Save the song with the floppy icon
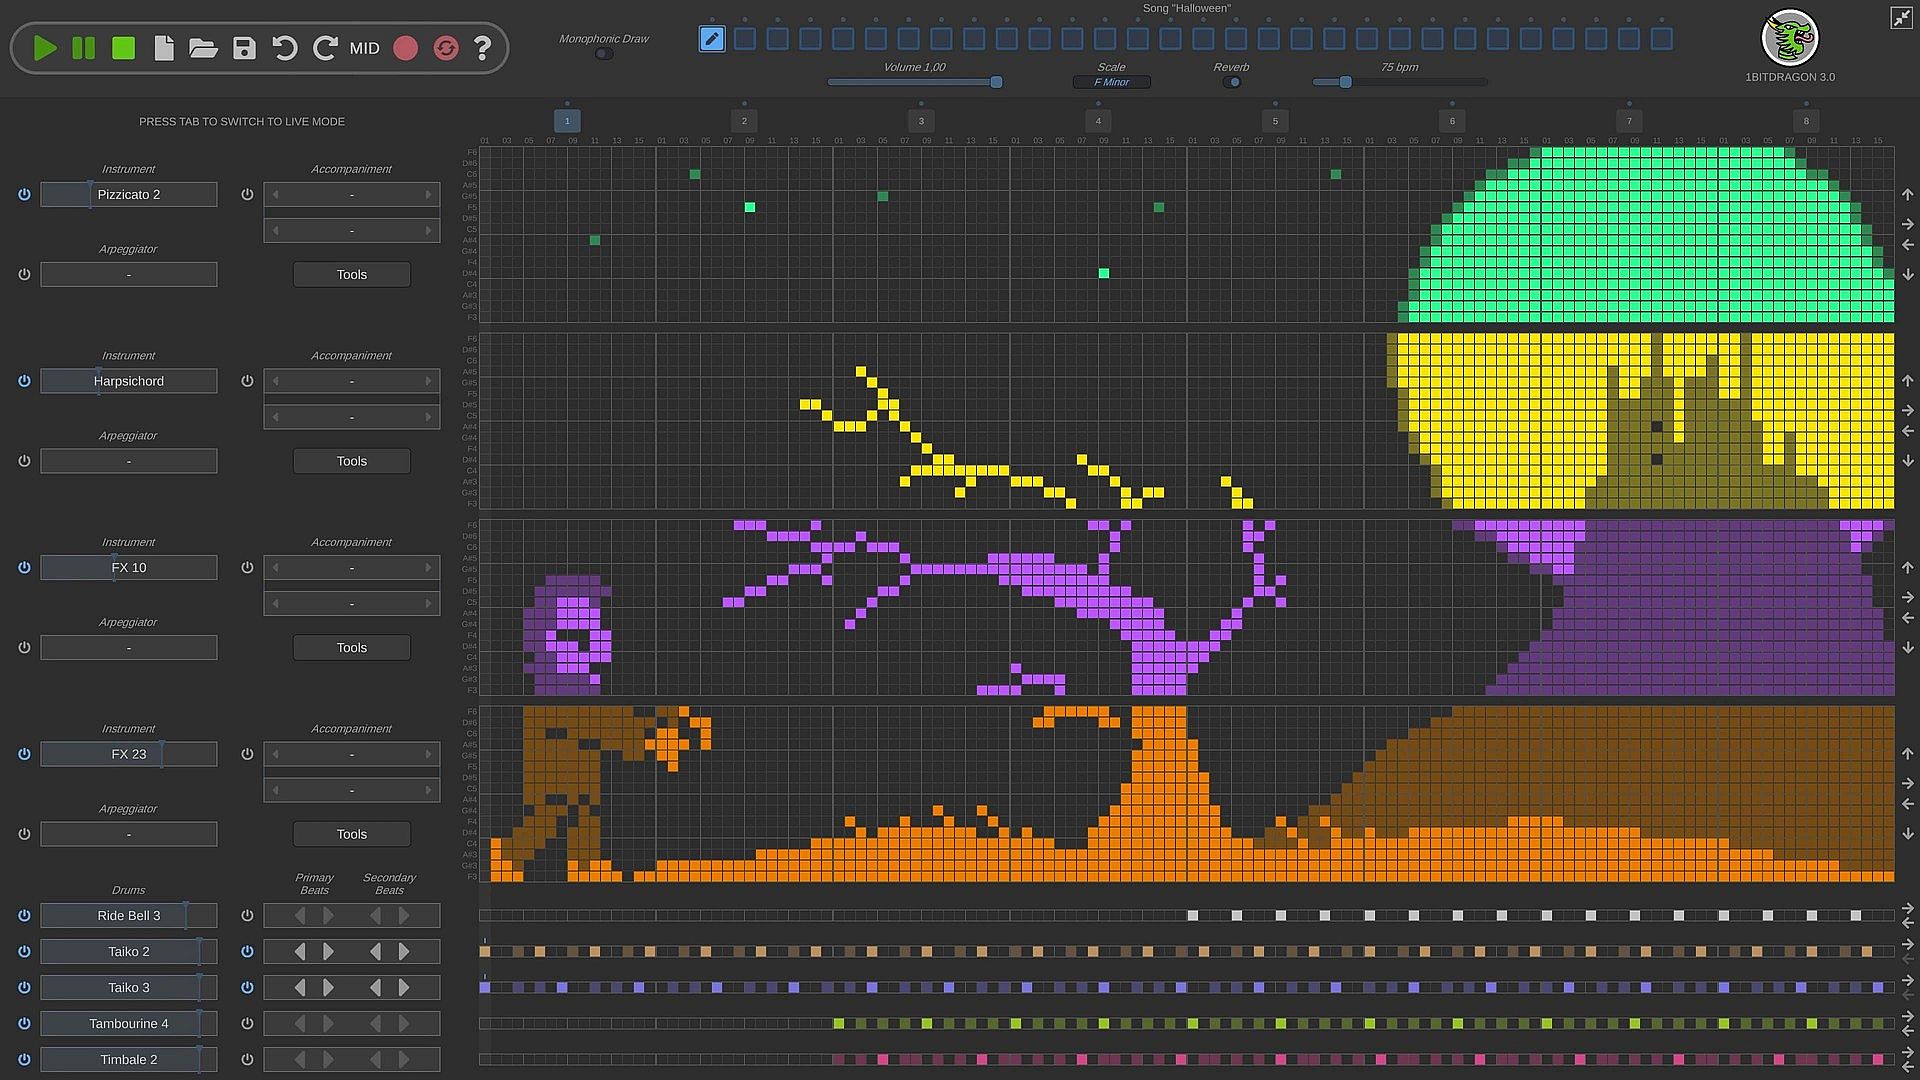This screenshot has width=1920, height=1080. pos(244,48)
